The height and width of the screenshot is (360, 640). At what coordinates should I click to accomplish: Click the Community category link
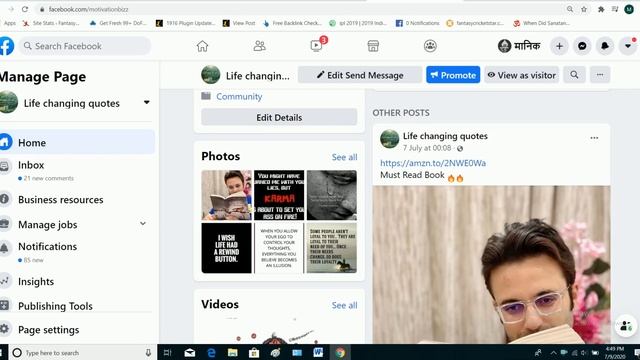[239, 97]
